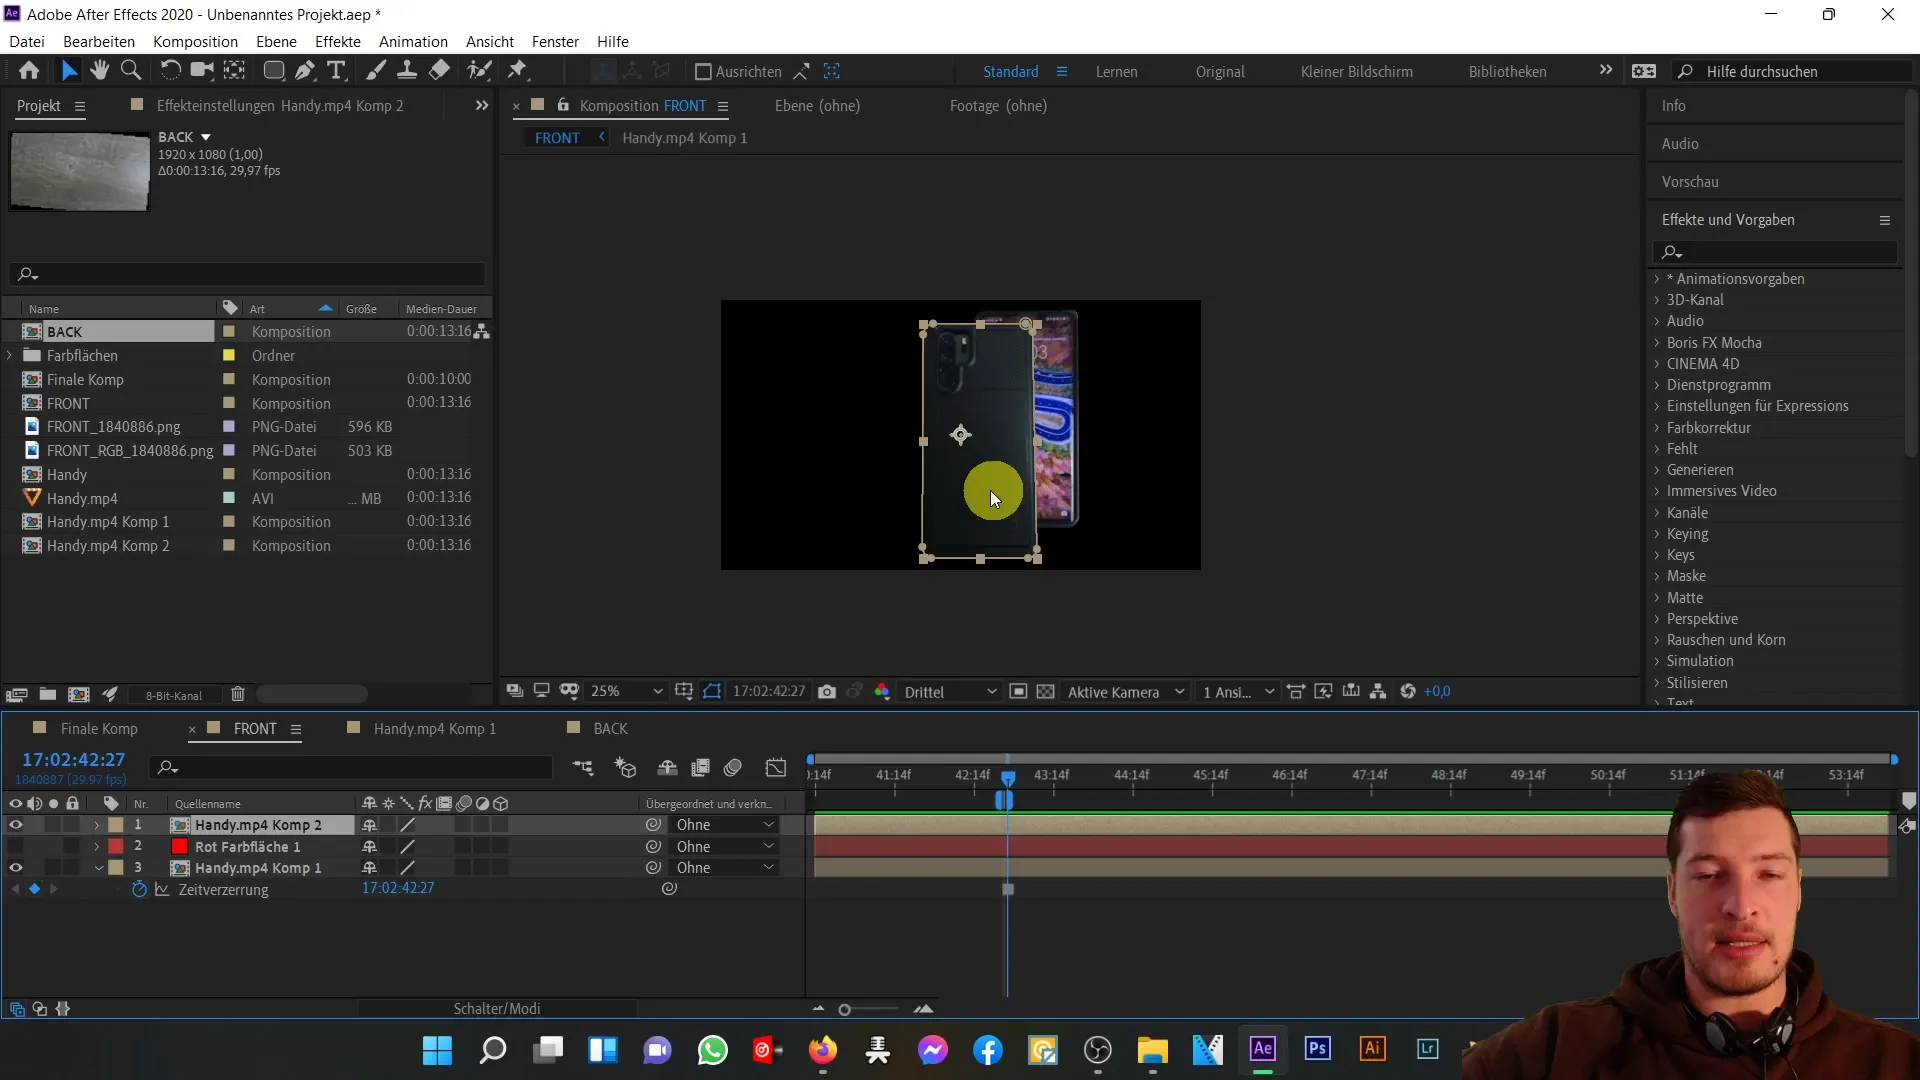Expand Effekte und Vorgaben Animationsvorgaben list

[x=1659, y=278]
